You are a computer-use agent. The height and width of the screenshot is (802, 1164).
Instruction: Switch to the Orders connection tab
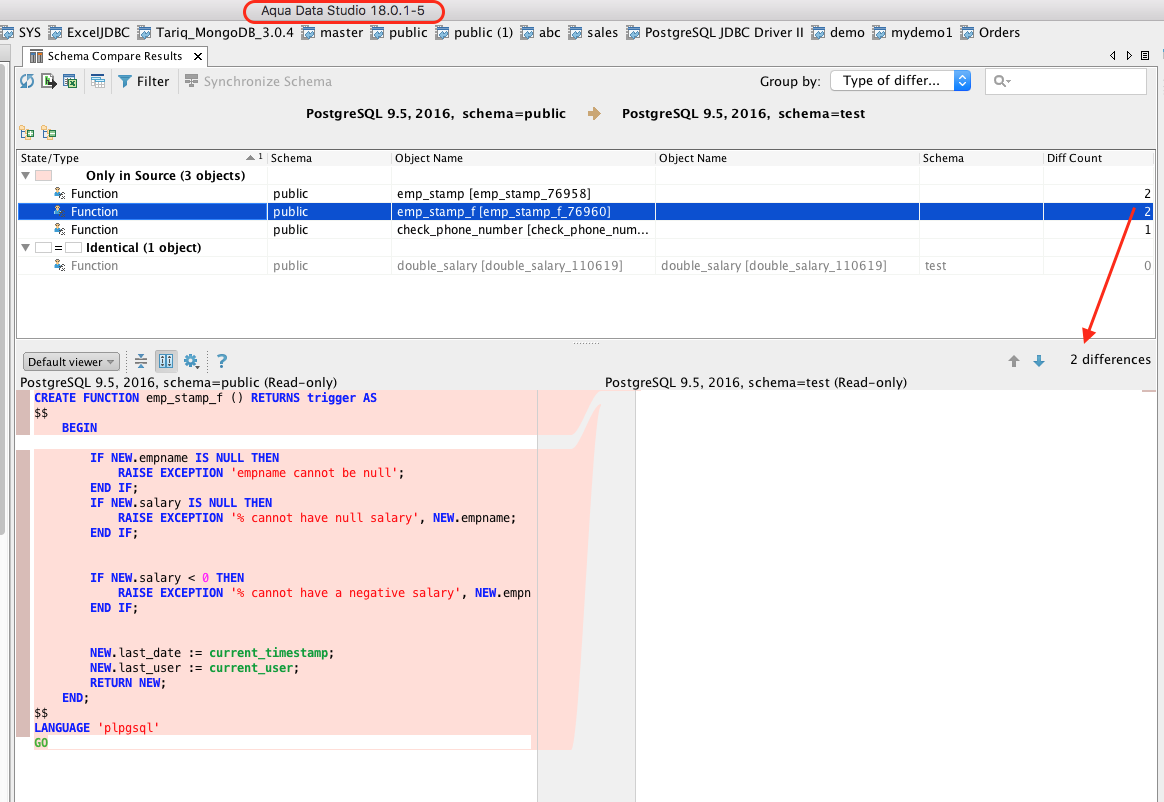(990, 33)
